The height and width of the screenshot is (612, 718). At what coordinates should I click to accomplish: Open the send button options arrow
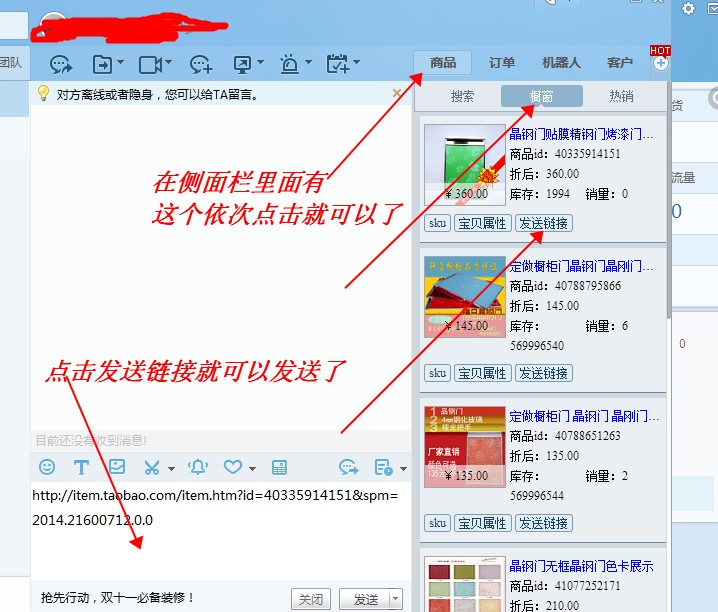396,599
